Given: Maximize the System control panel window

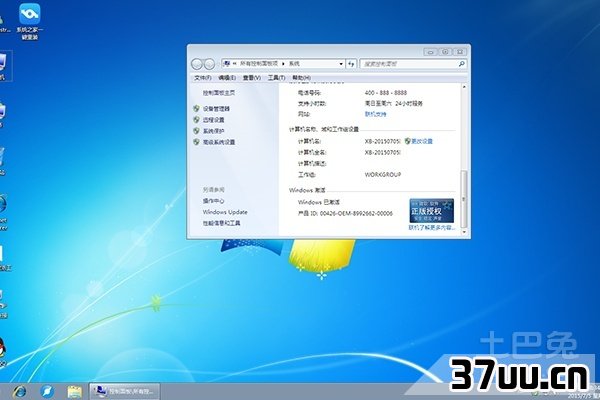Looking at the screenshot, I should 445,52.
